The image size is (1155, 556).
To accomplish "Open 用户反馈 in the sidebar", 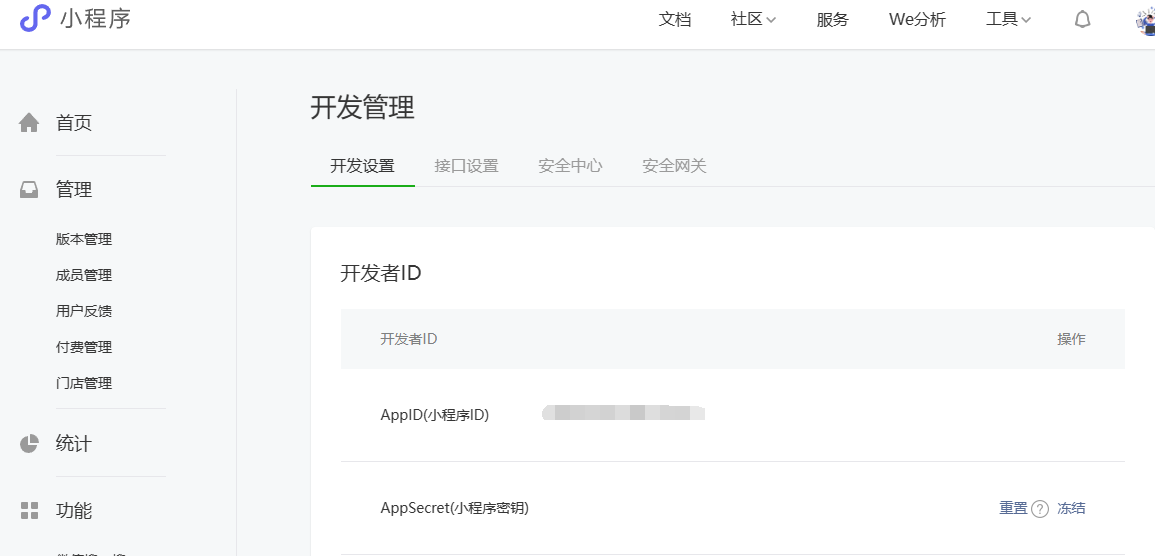I will tap(84, 312).
